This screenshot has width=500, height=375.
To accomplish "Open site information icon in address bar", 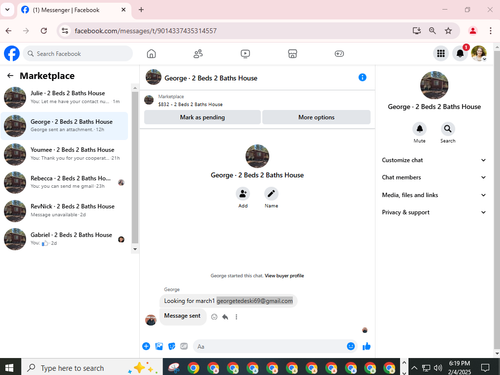I will pos(65,31).
